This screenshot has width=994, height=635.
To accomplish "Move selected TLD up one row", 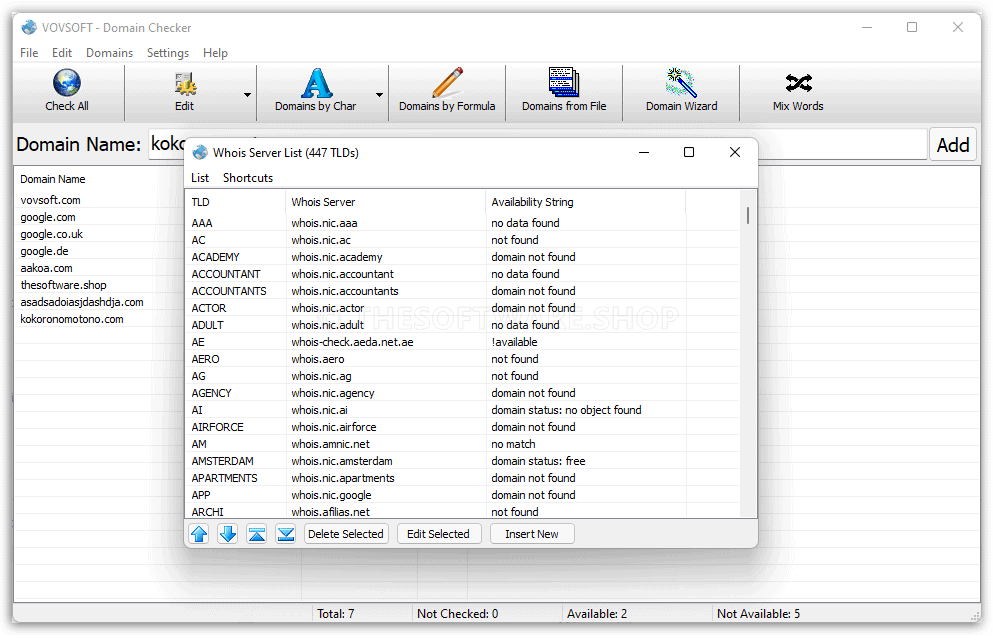I will pos(199,534).
